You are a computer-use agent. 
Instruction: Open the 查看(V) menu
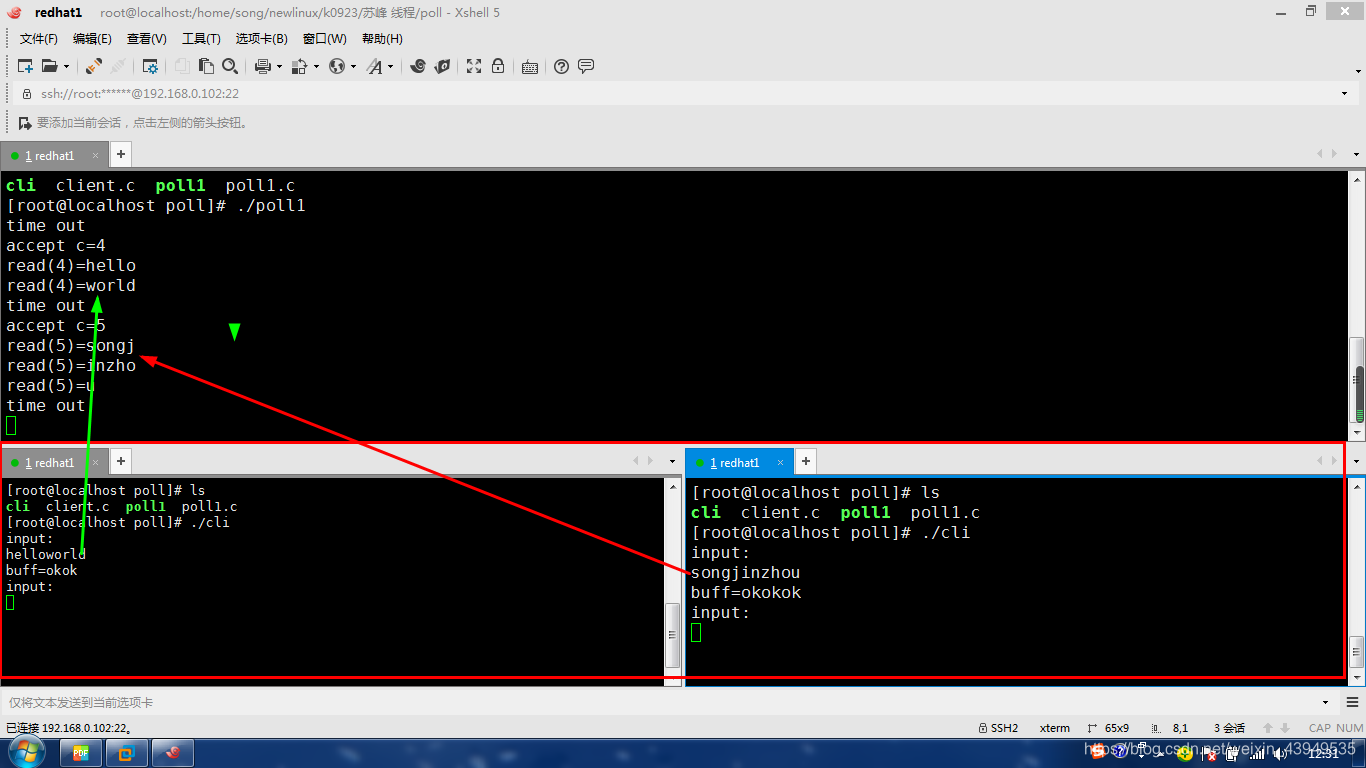(x=147, y=39)
